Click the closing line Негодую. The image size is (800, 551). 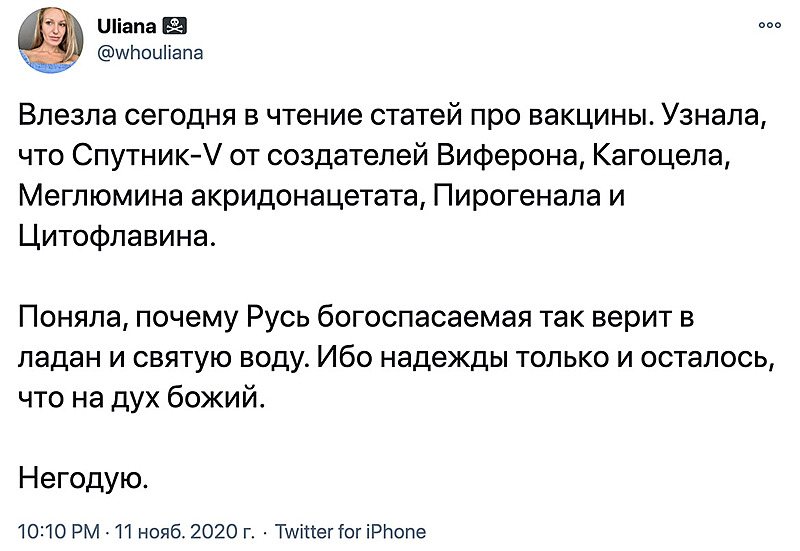pos(83,478)
